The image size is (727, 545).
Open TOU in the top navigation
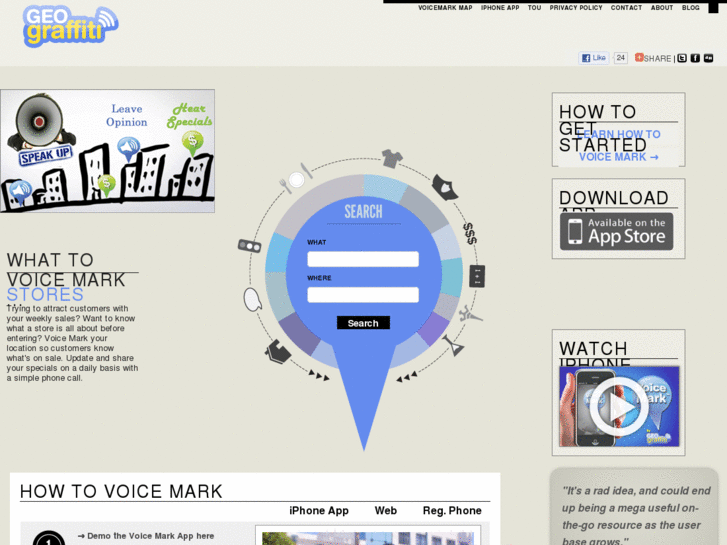534,8
